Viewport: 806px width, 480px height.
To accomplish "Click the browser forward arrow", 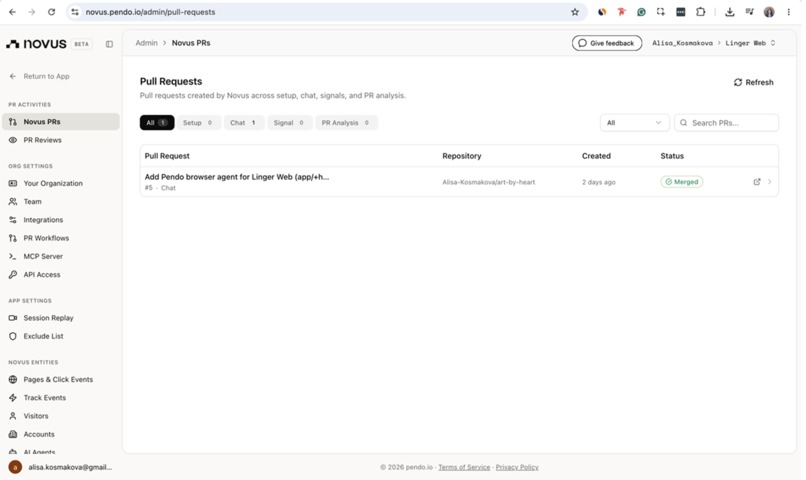I will 32,12.
